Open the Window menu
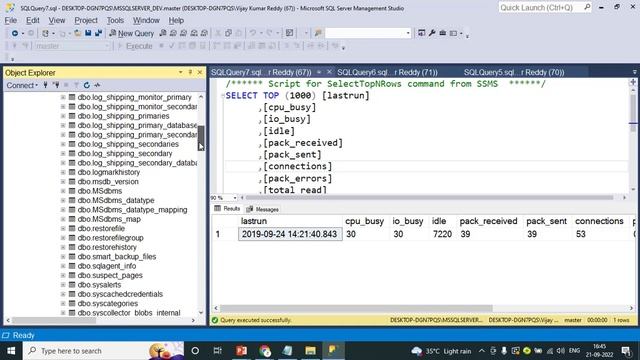This screenshot has width=640, height=360. [146, 20]
